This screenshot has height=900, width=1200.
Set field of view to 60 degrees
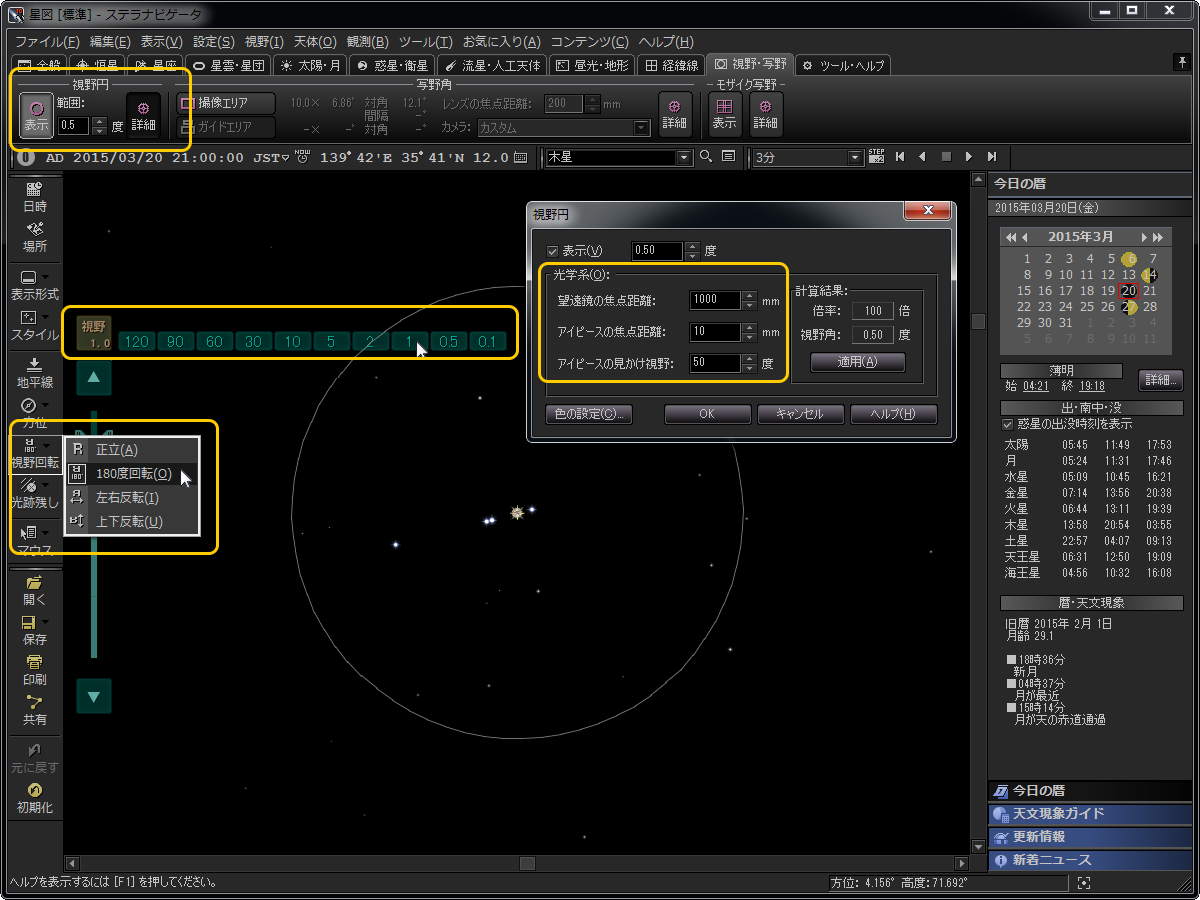click(215, 342)
